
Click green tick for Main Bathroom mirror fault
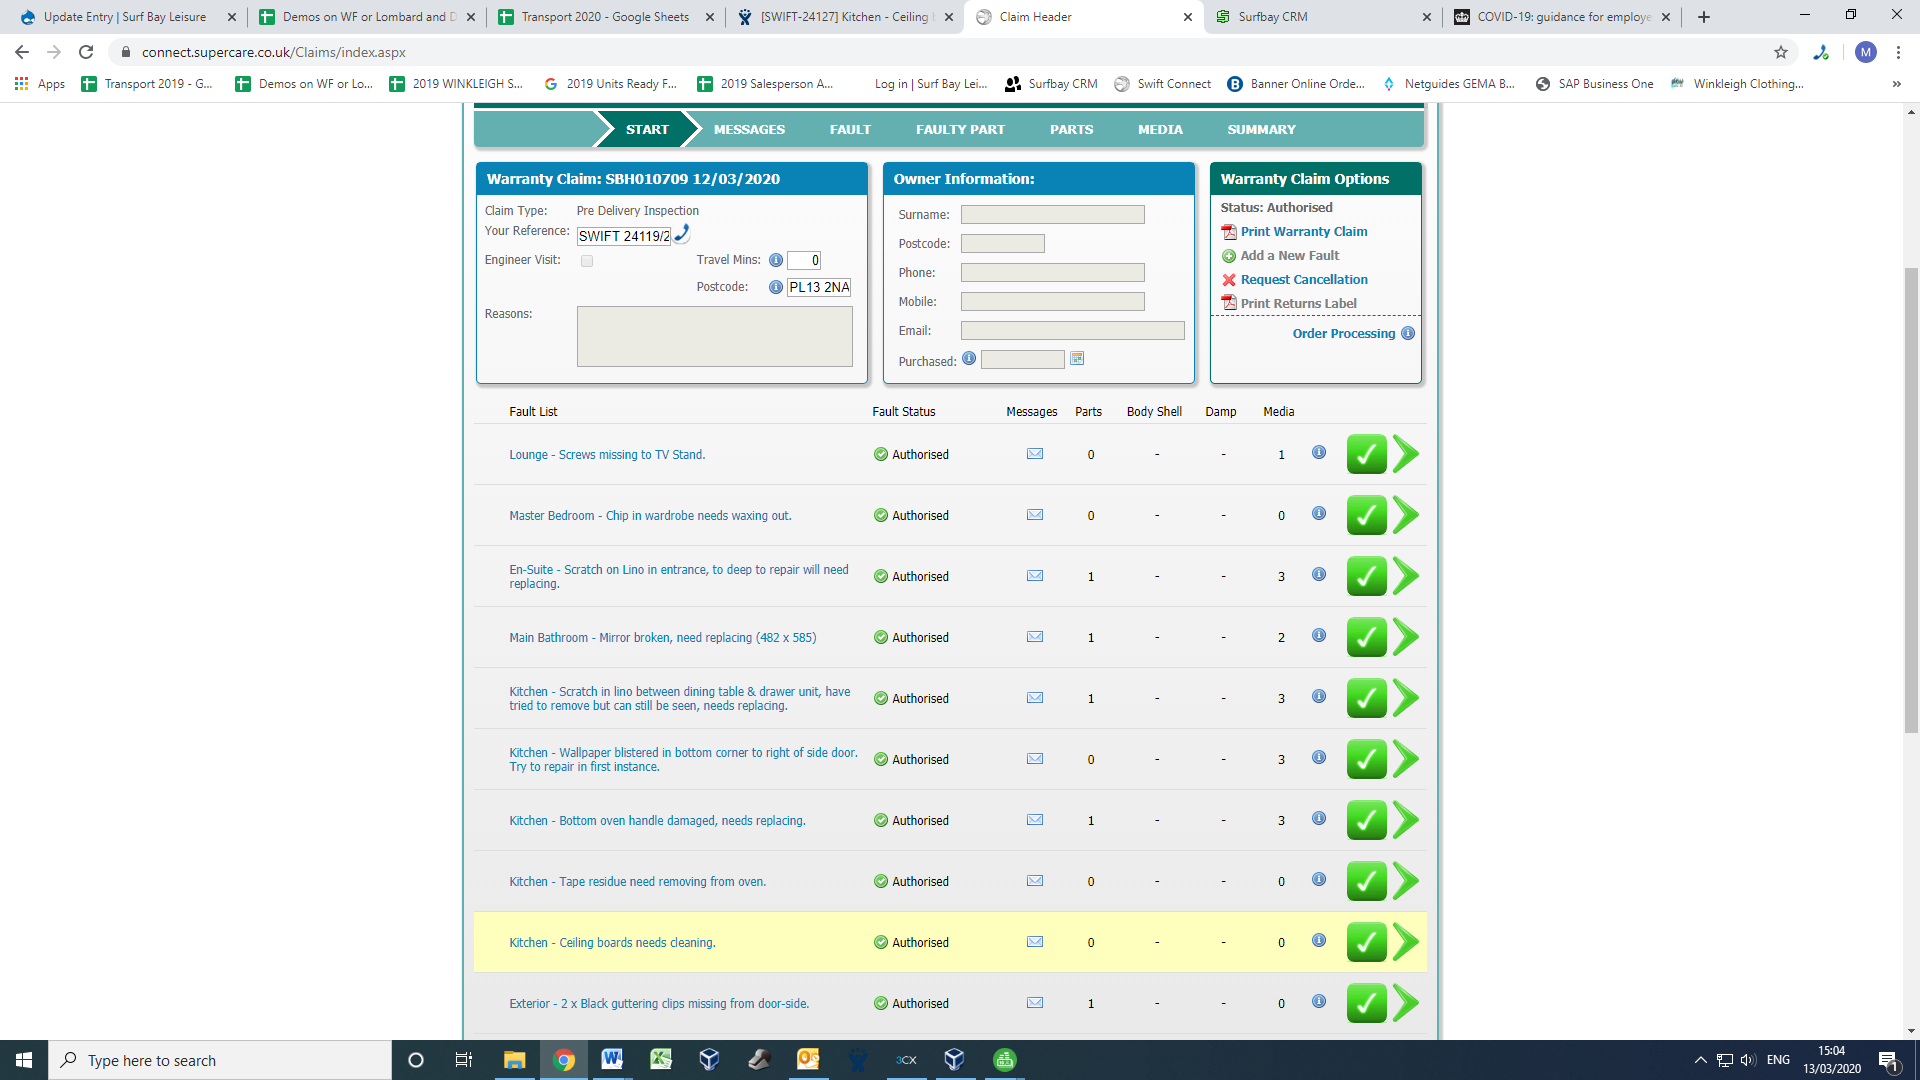[1366, 637]
